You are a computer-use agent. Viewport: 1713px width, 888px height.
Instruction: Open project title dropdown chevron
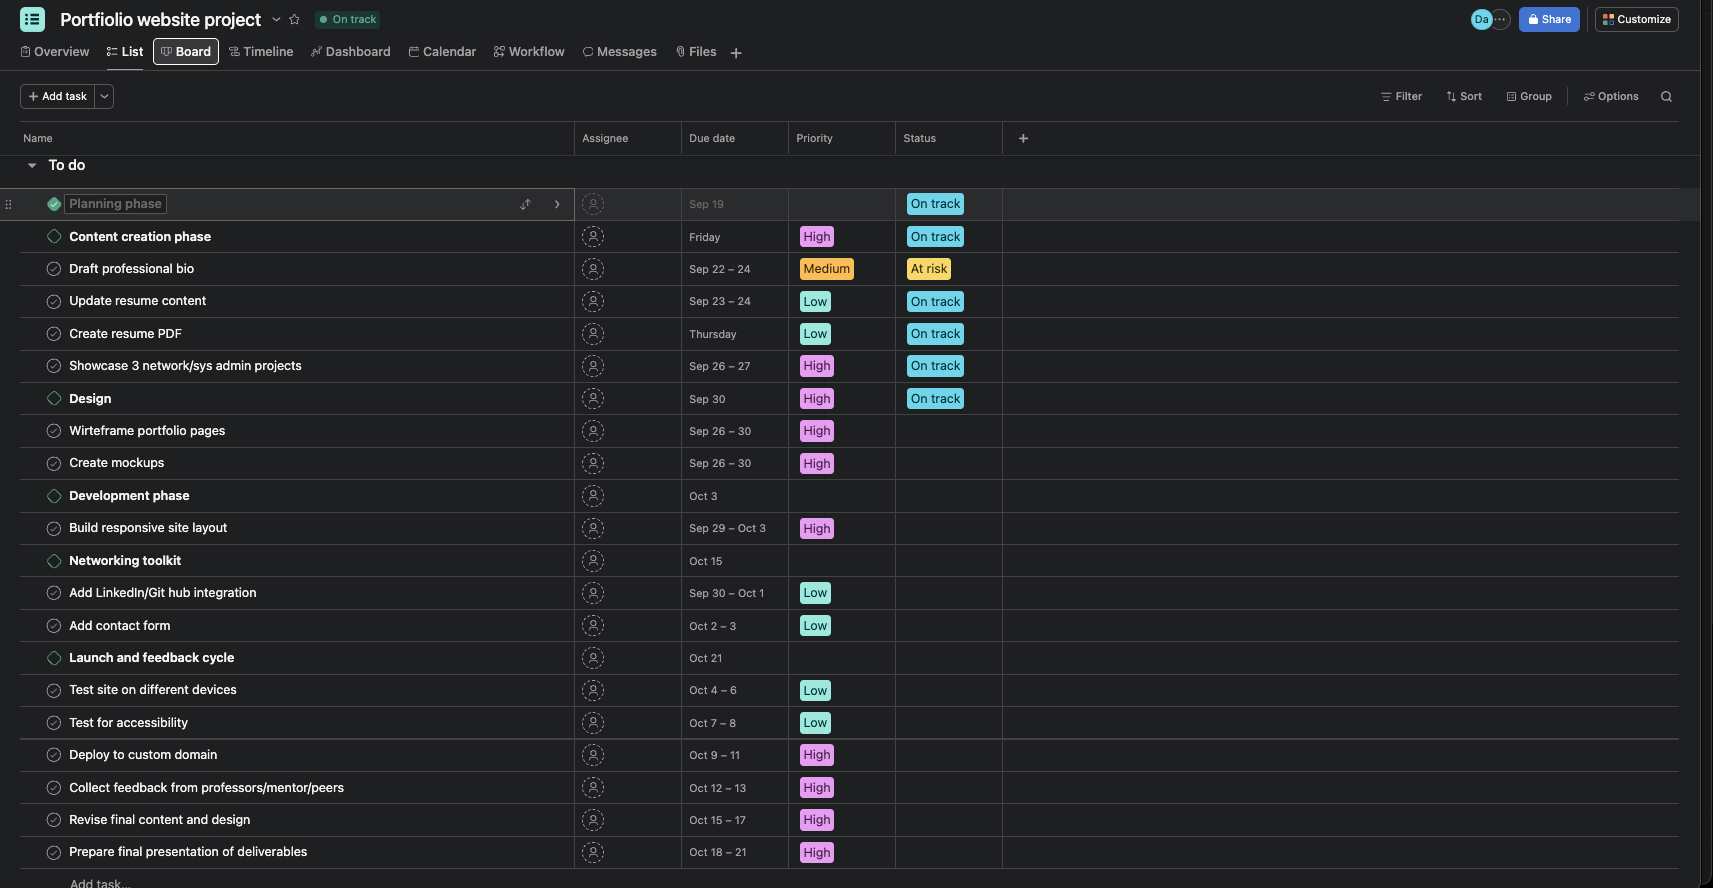[x=276, y=20]
